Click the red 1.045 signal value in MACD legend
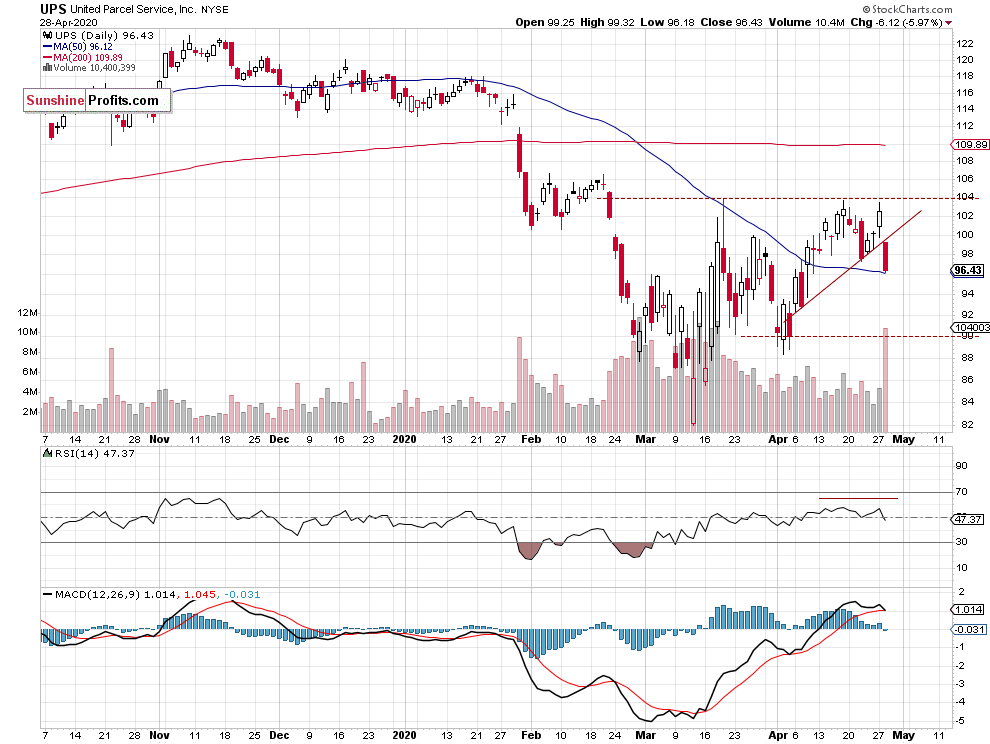990x744 pixels. coord(200,594)
